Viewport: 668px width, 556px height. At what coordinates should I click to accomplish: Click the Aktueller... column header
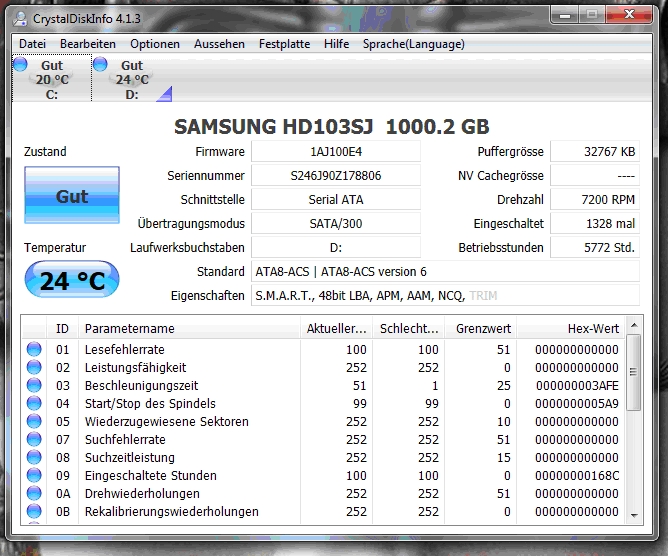(337, 328)
